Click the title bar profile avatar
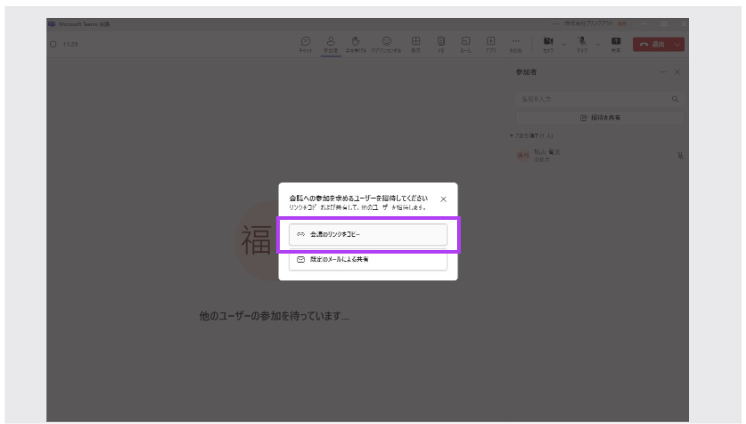This screenshot has height=424, width=746. pyautogui.click(x=622, y=24)
